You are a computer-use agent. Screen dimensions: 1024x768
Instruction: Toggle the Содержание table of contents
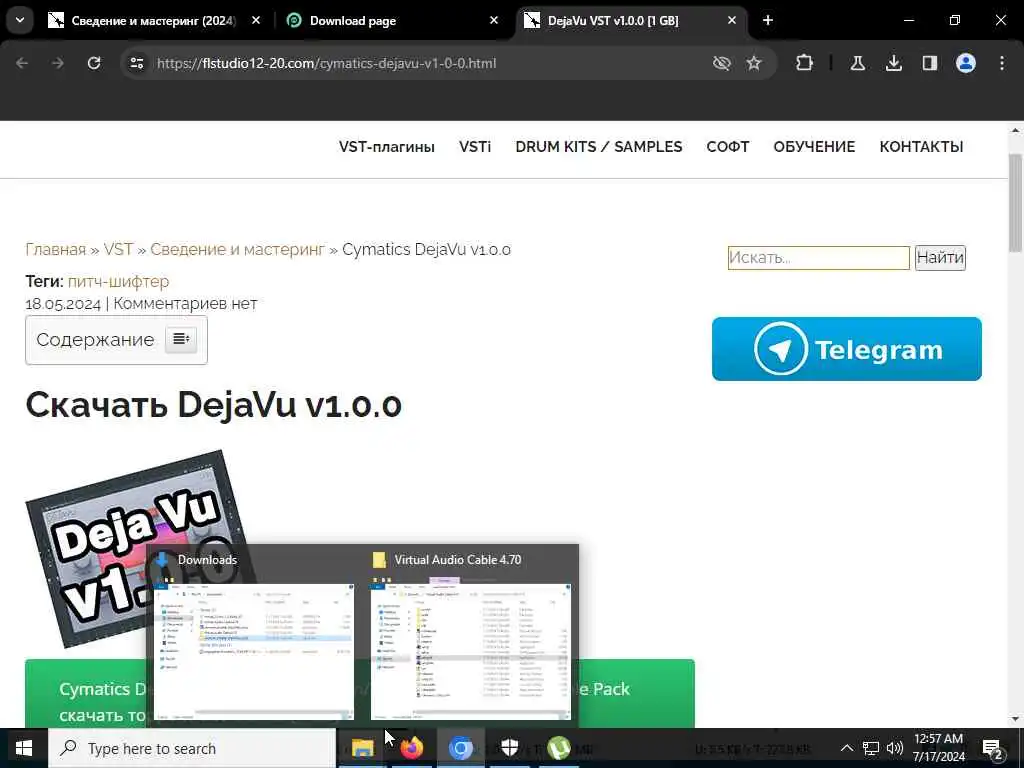coord(181,339)
